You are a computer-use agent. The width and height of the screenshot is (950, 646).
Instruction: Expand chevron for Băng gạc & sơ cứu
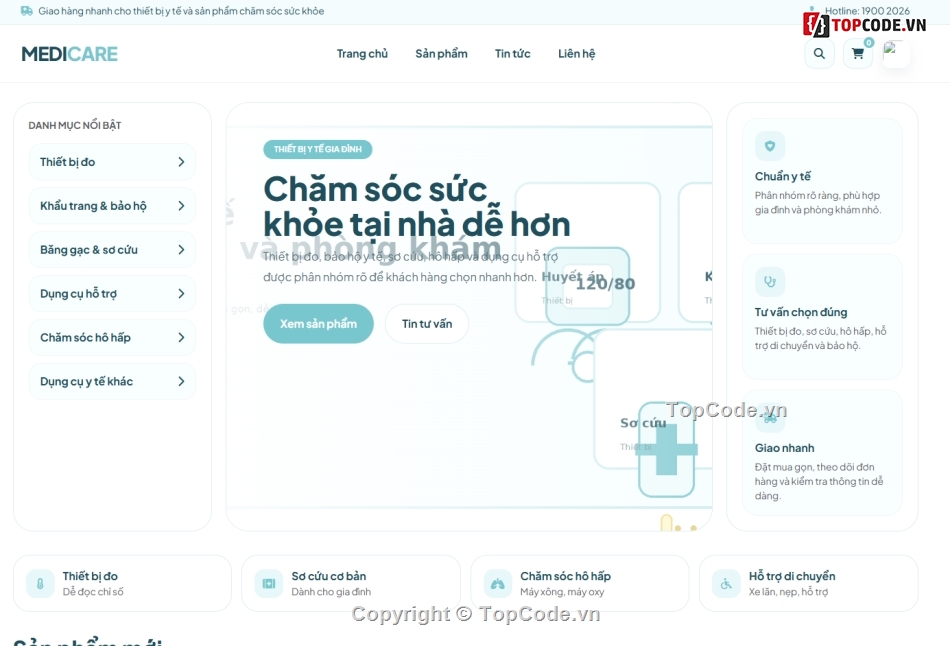pos(181,250)
